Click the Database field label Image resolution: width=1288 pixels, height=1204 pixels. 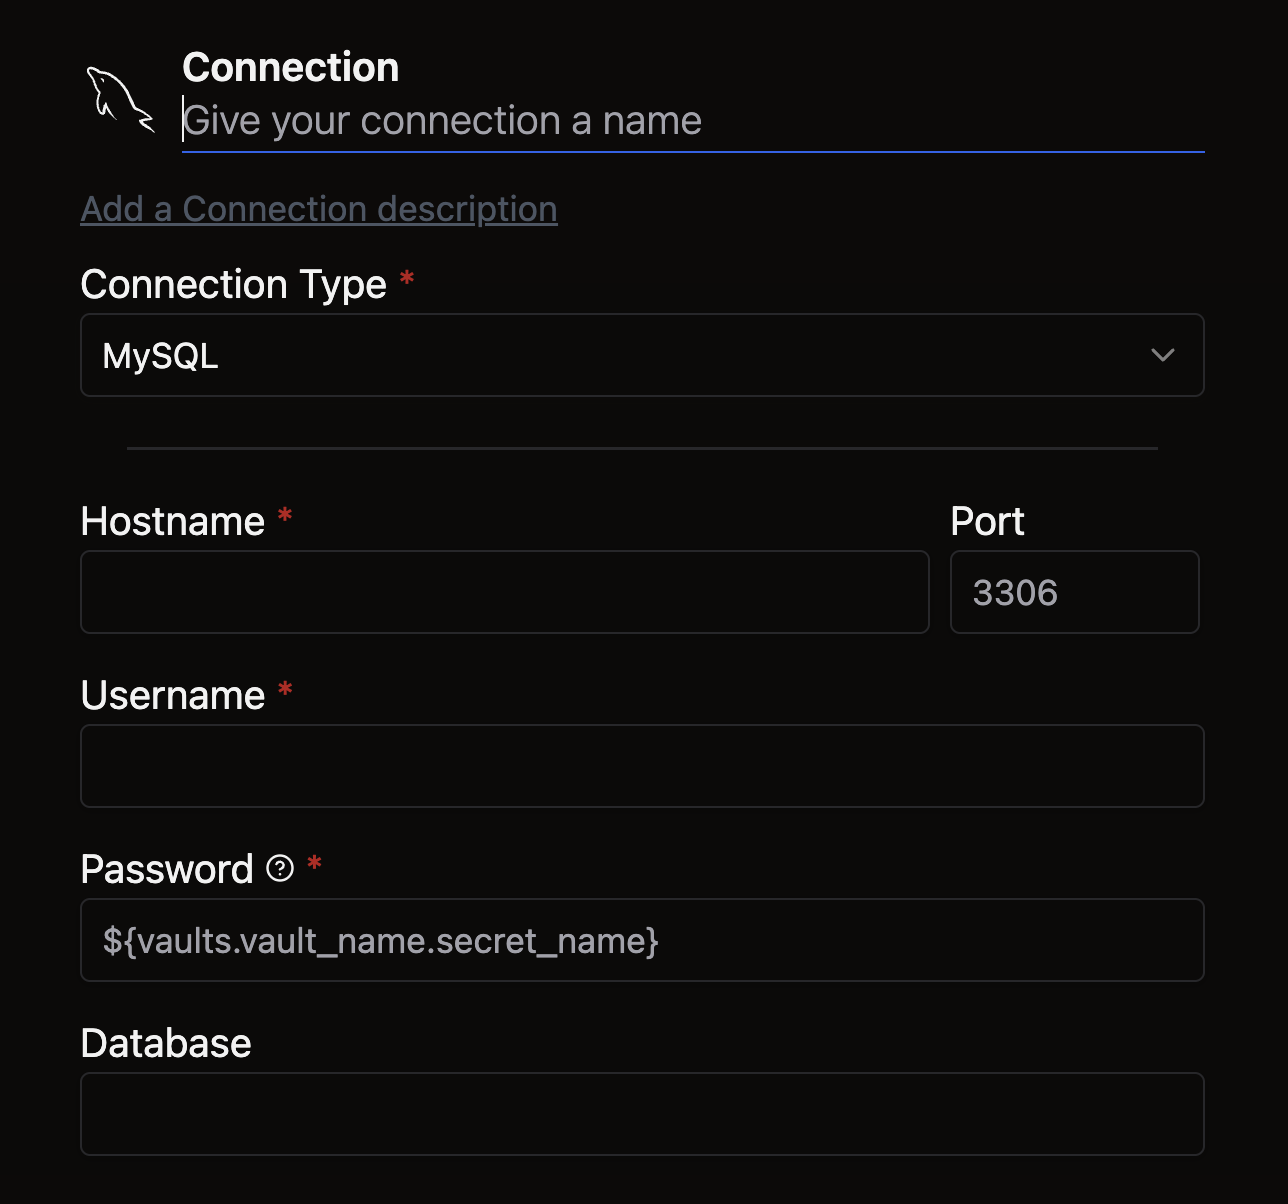coord(166,1043)
